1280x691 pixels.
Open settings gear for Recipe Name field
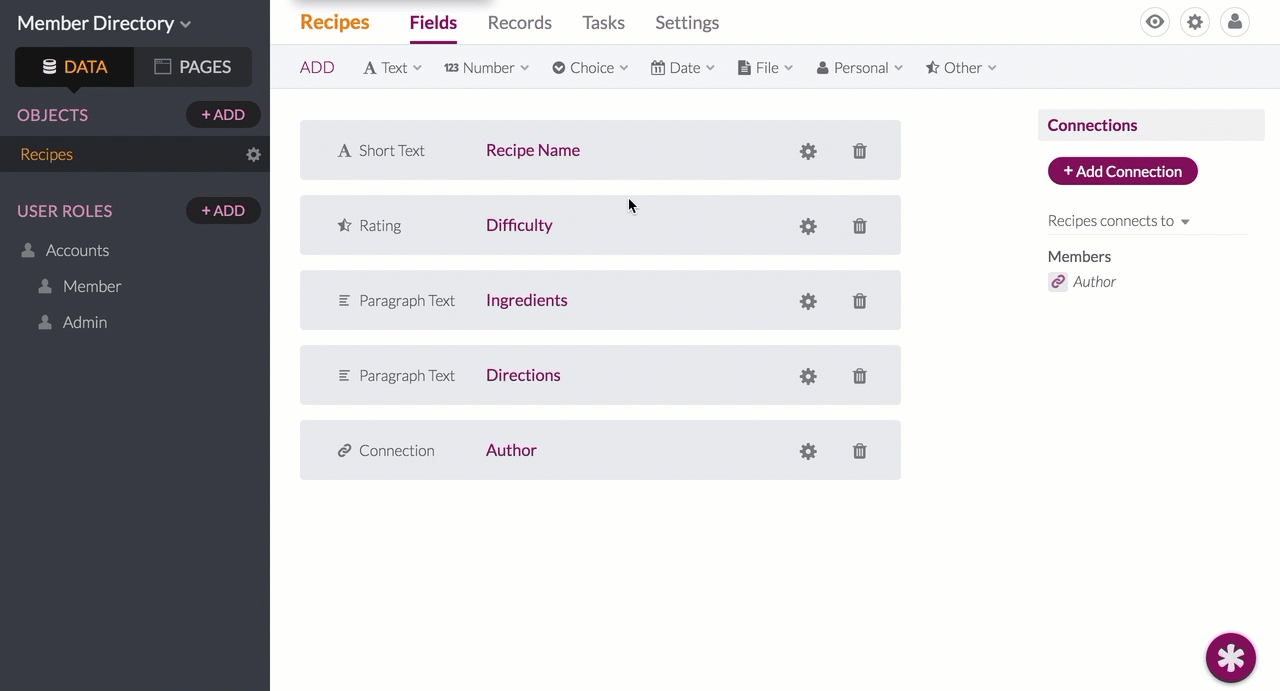tap(808, 151)
